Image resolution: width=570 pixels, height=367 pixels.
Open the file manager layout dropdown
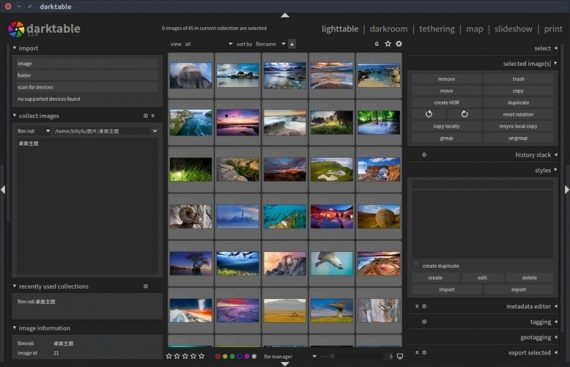(290, 356)
